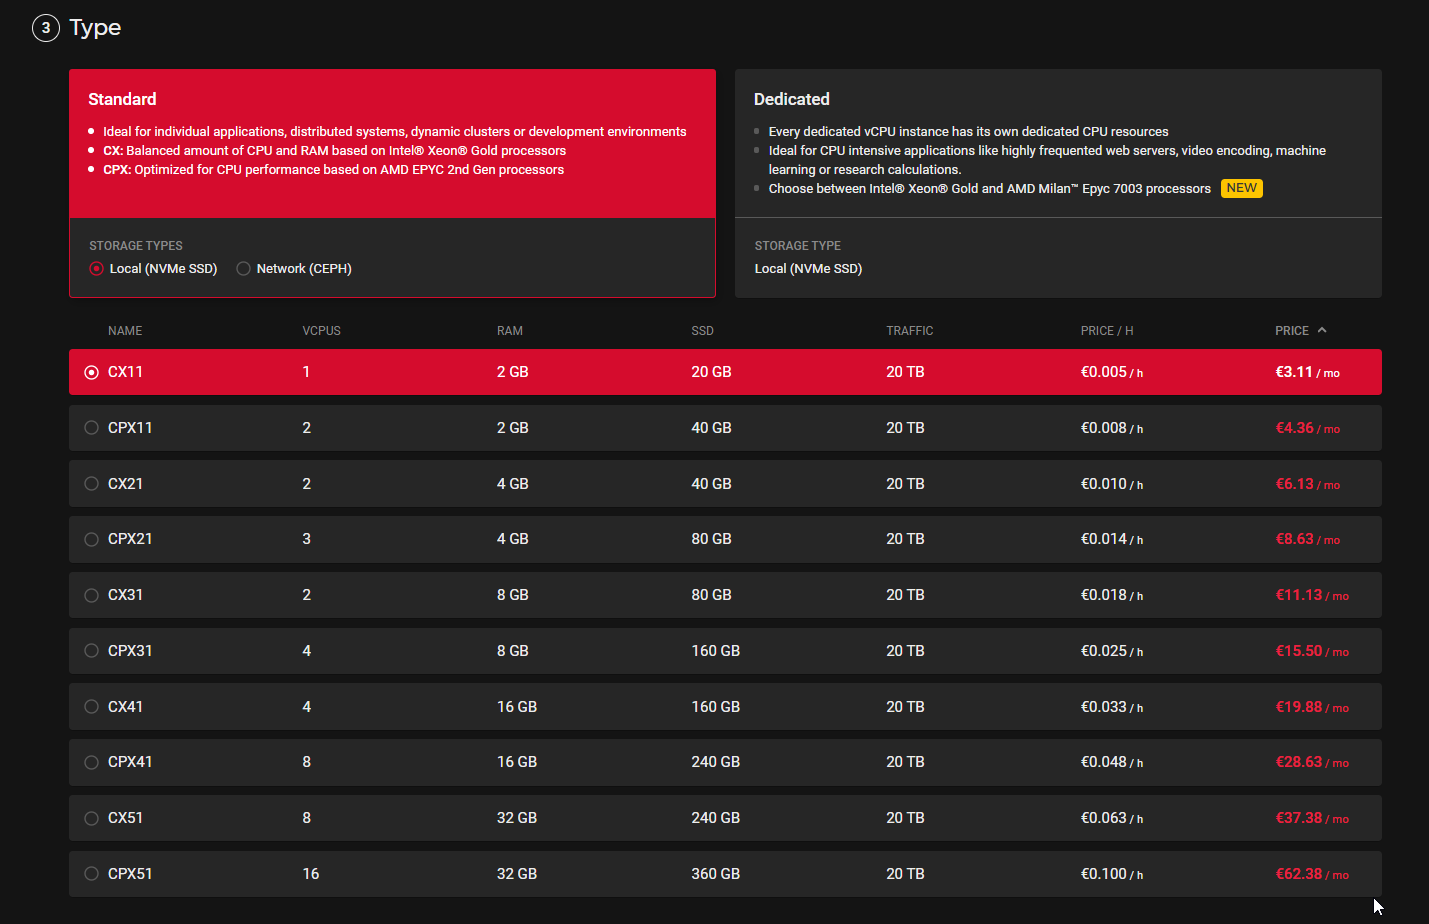Sort by the PRICE column arrow
Viewport: 1429px width, 924px height.
coord(1322,330)
